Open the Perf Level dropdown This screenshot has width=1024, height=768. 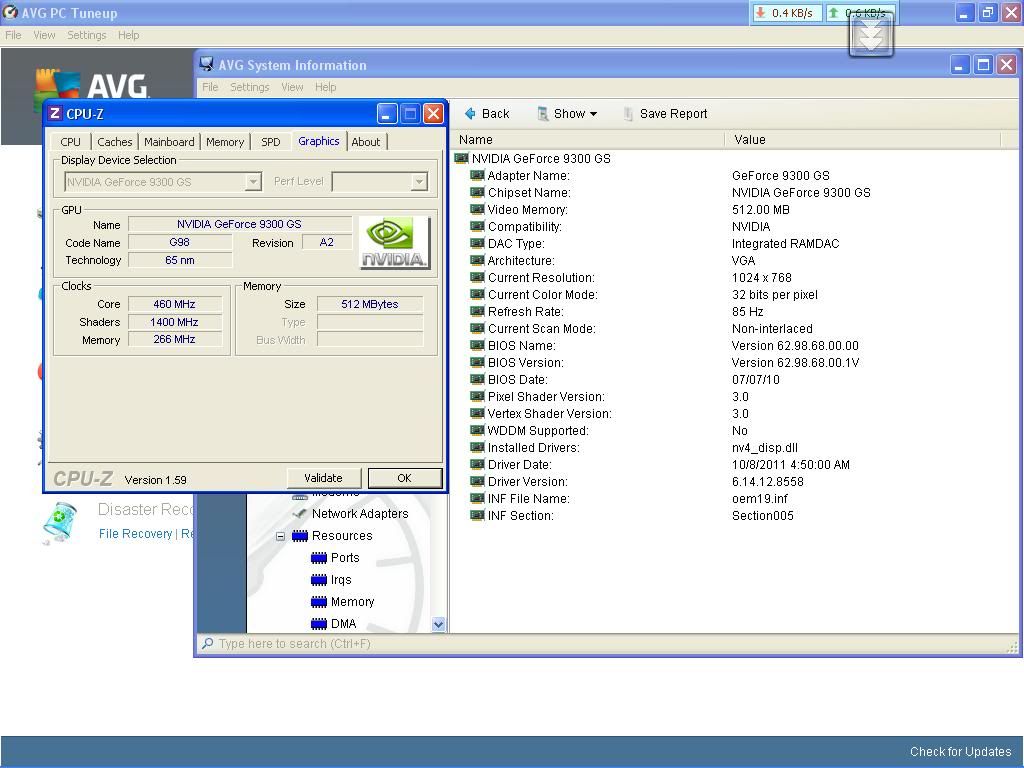(419, 182)
